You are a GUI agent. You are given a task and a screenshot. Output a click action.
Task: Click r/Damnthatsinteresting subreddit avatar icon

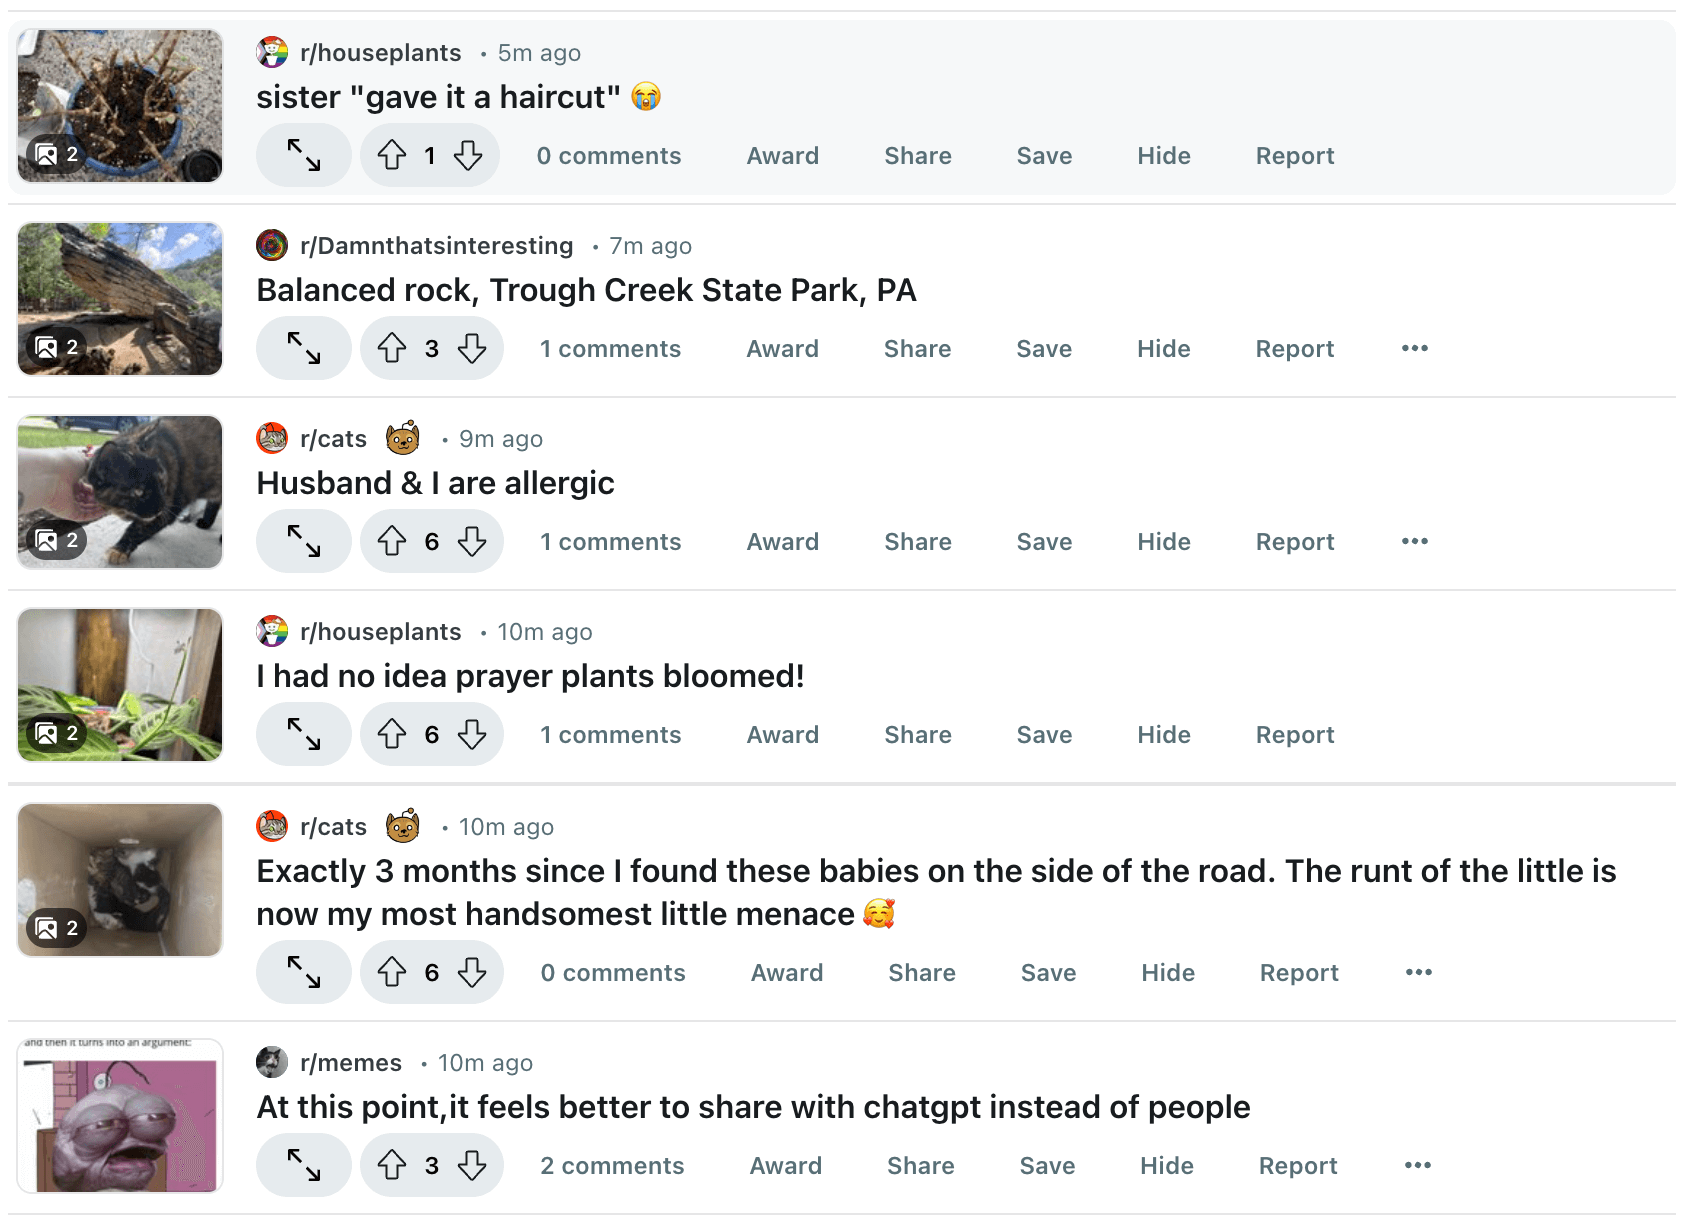tap(272, 245)
